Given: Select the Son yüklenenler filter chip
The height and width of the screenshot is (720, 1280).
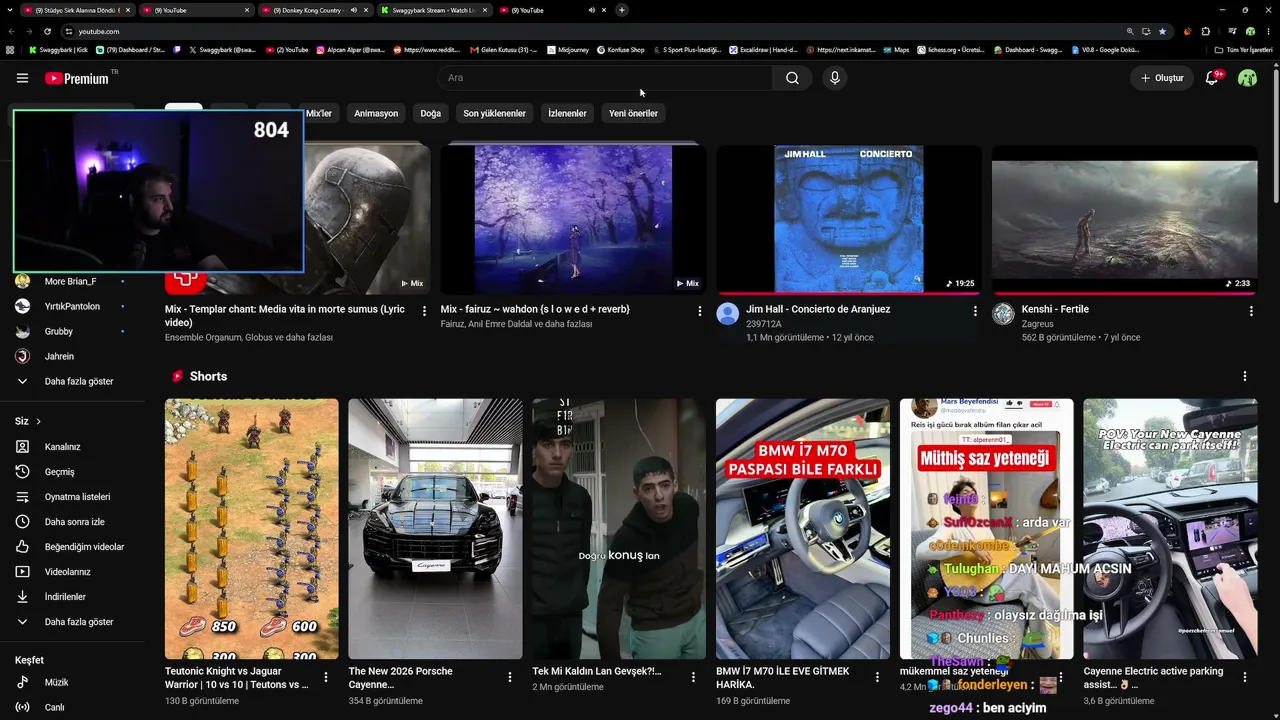Looking at the screenshot, I should click(494, 113).
